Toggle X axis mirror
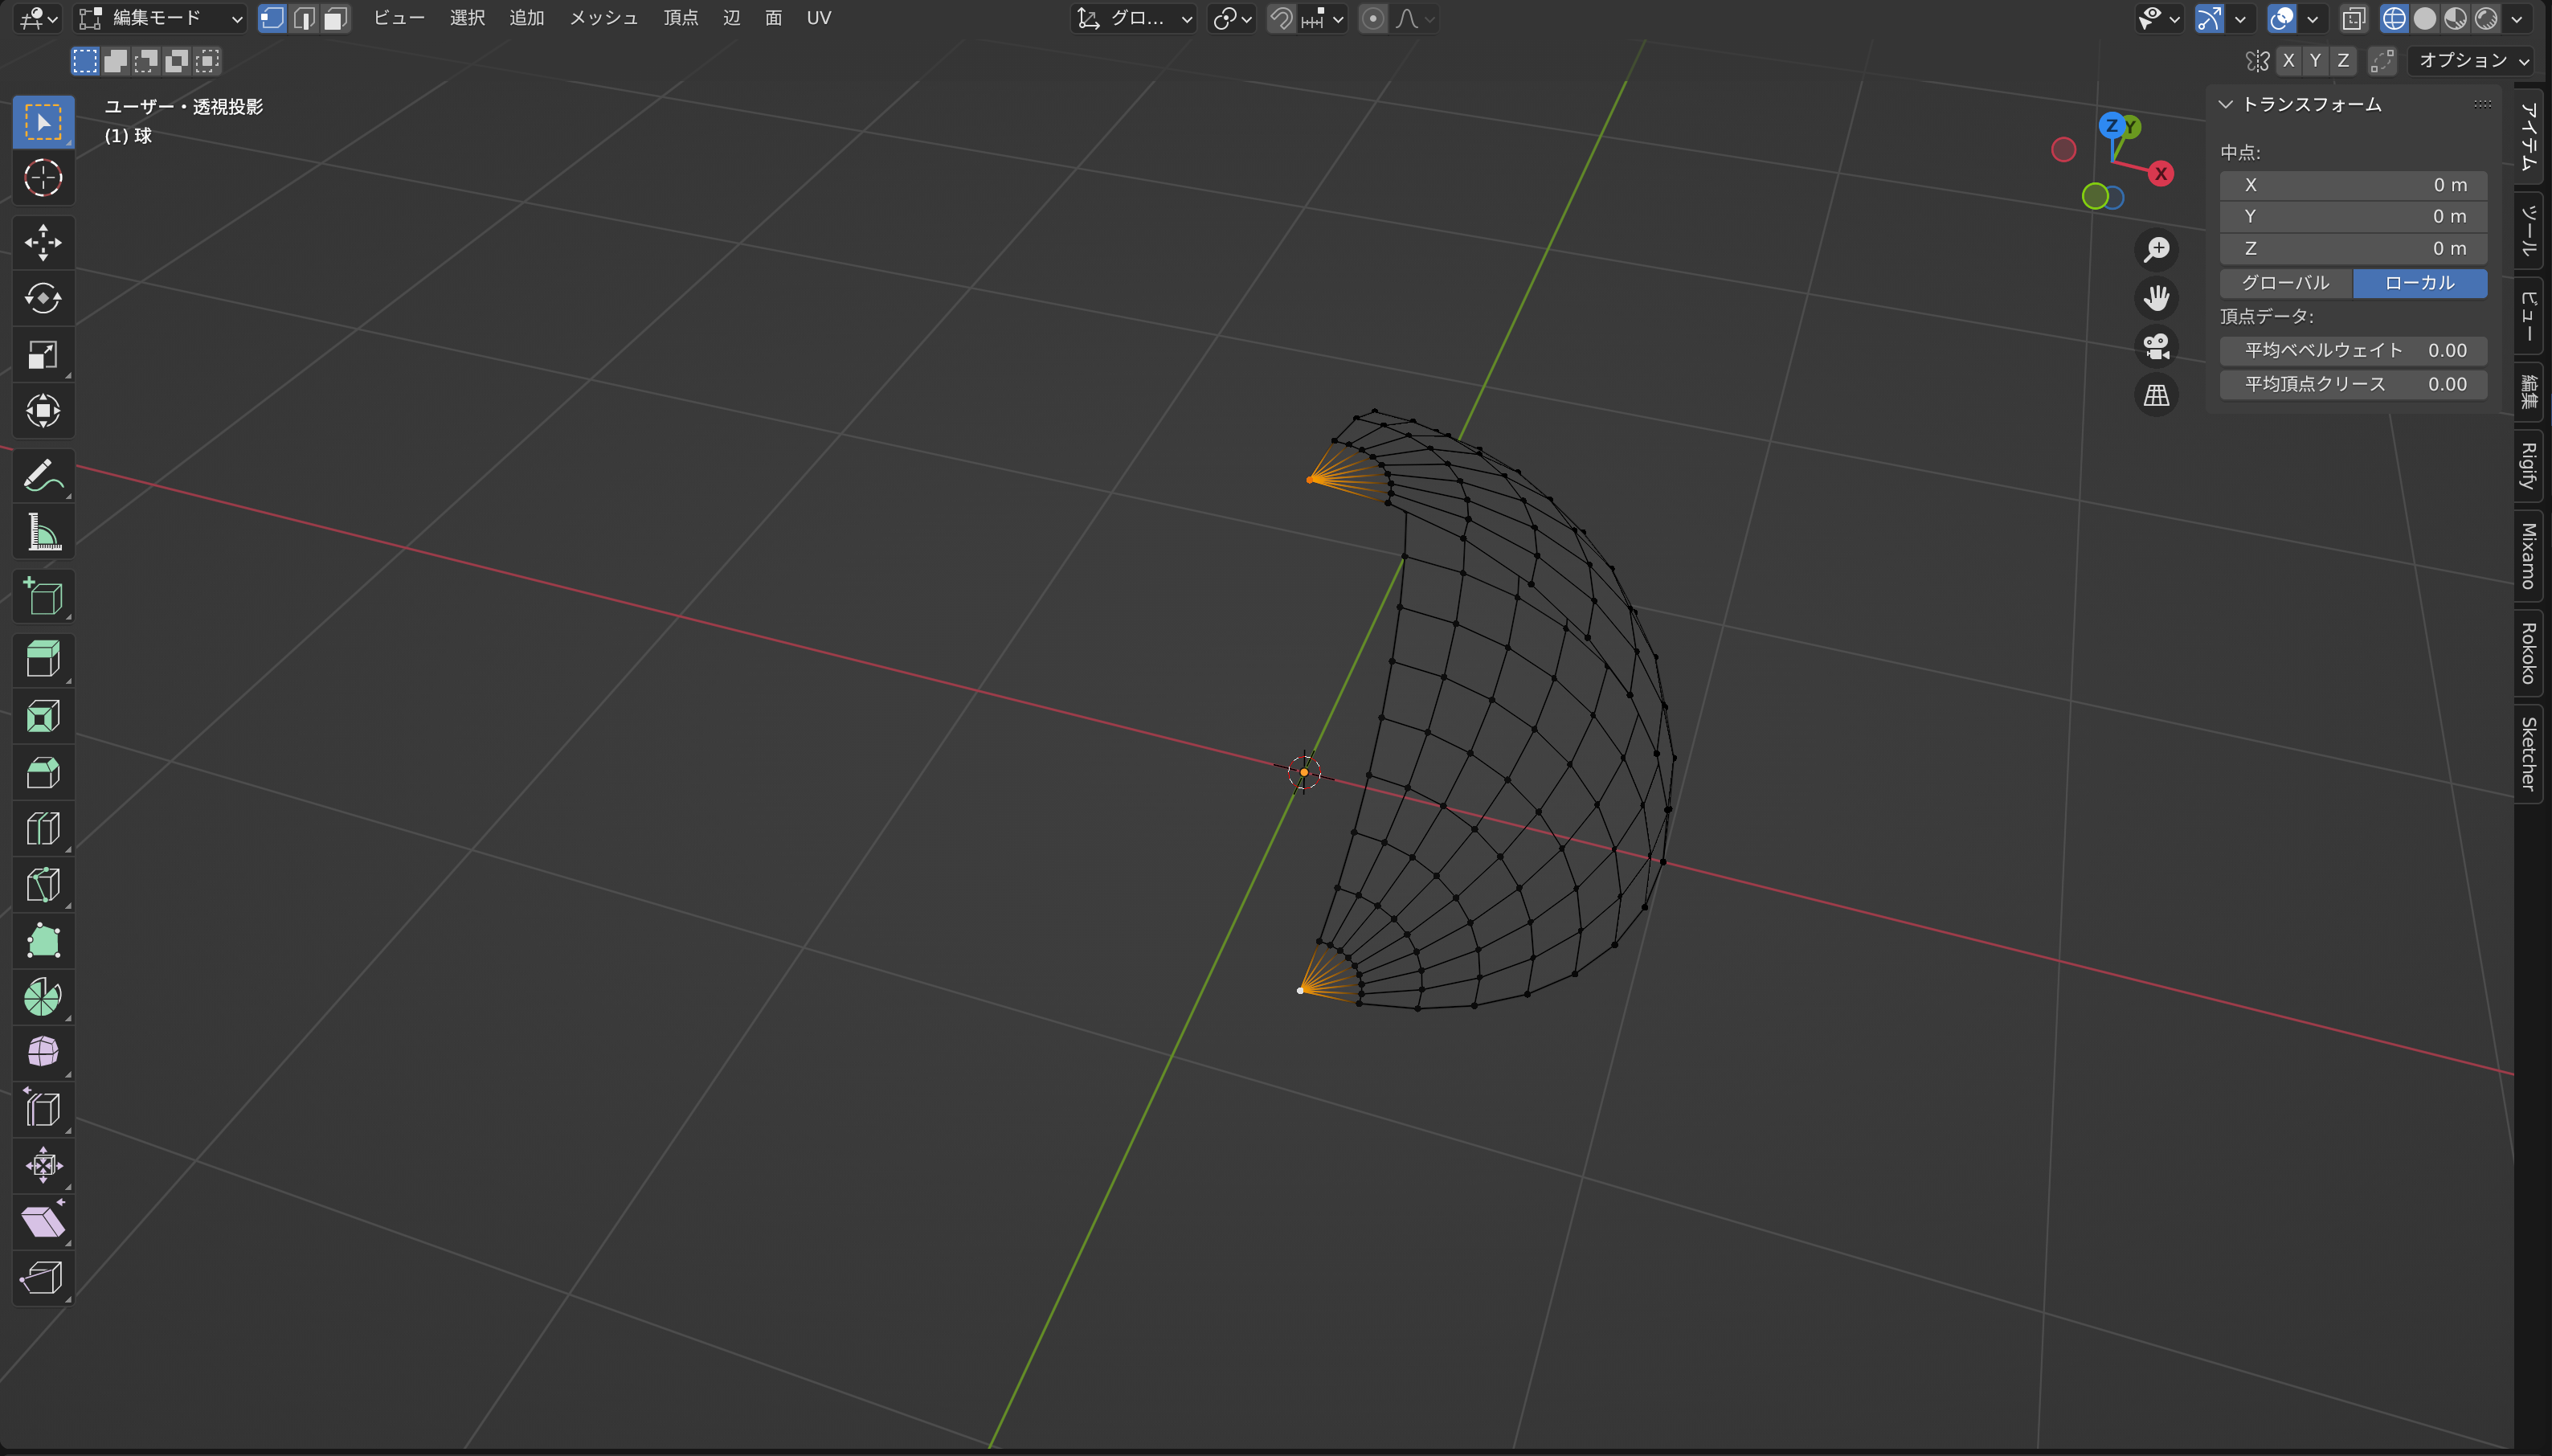The height and width of the screenshot is (1456, 2552). tap(2288, 60)
